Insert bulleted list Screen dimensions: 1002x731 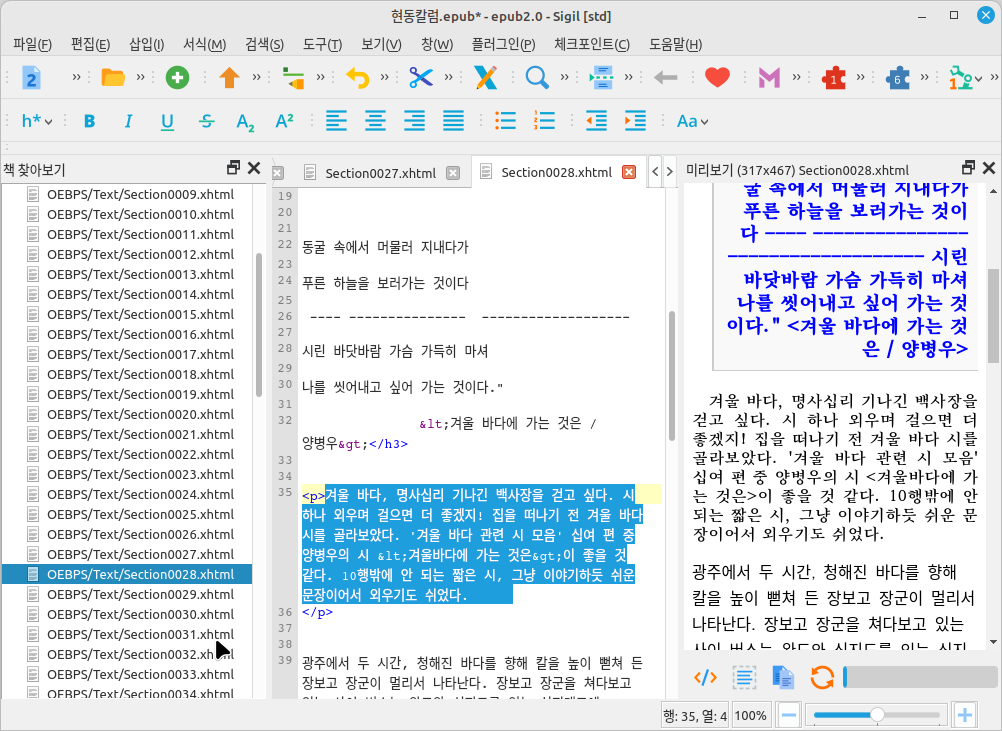pyautogui.click(x=505, y=121)
